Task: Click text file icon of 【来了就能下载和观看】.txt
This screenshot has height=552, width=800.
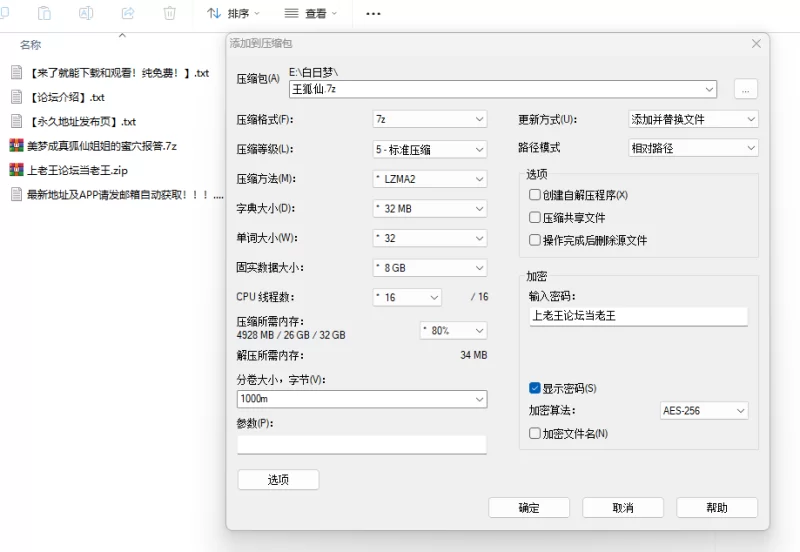Action: click(x=16, y=73)
